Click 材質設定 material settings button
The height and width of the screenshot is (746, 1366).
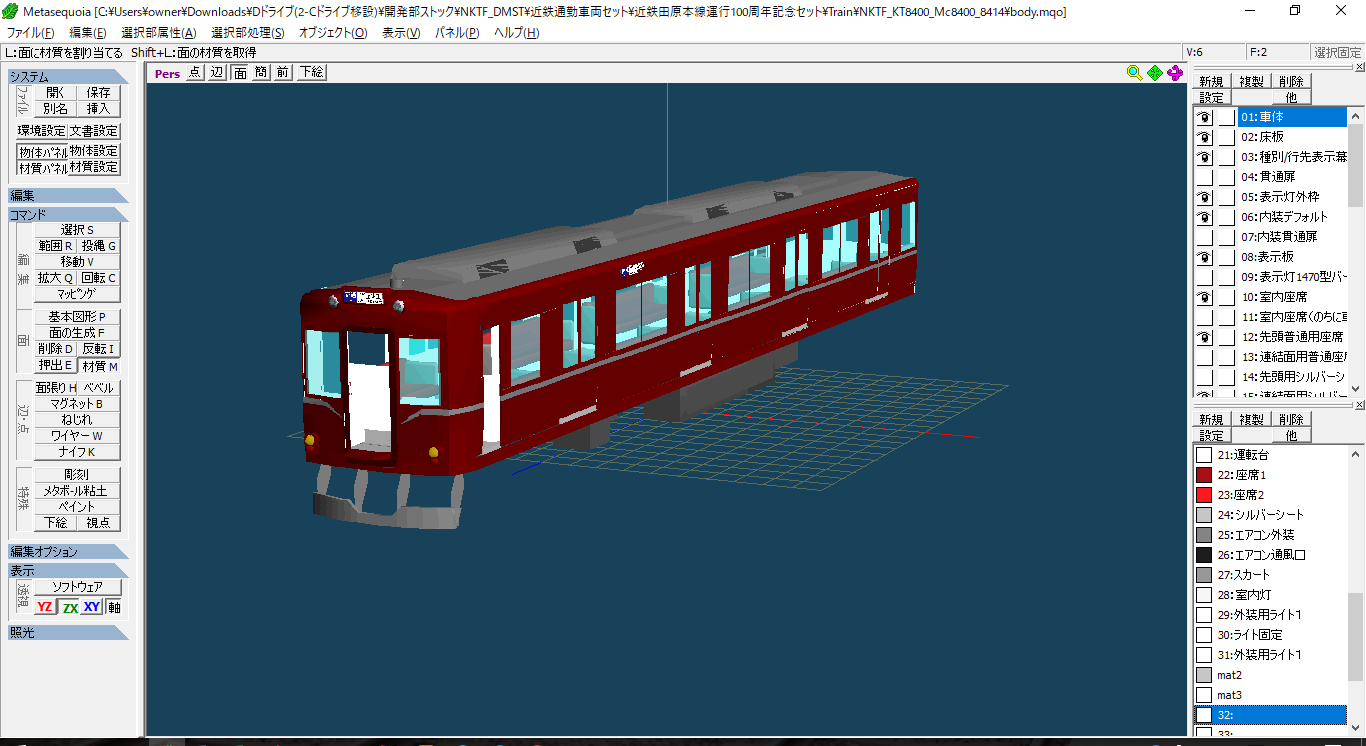pos(94,168)
